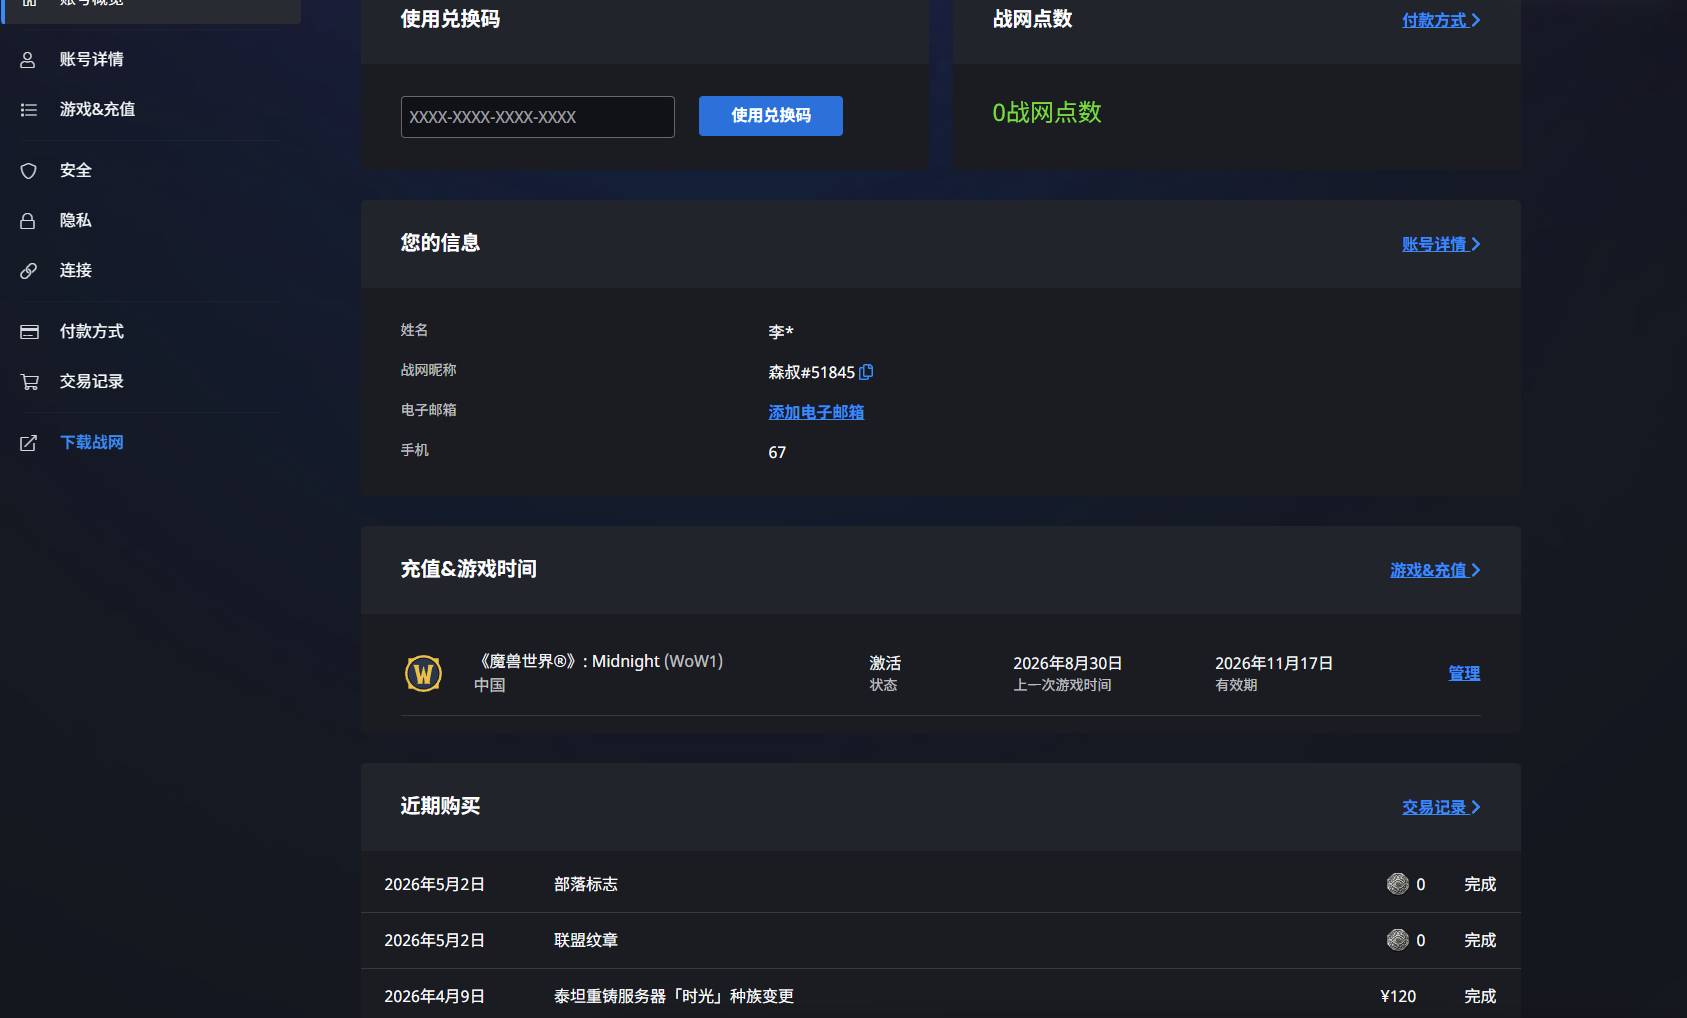Click the coin icon in 联盟纹章 row
This screenshot has height=1018, width=1687.
pyautogui.click(x=1397, y=940)
